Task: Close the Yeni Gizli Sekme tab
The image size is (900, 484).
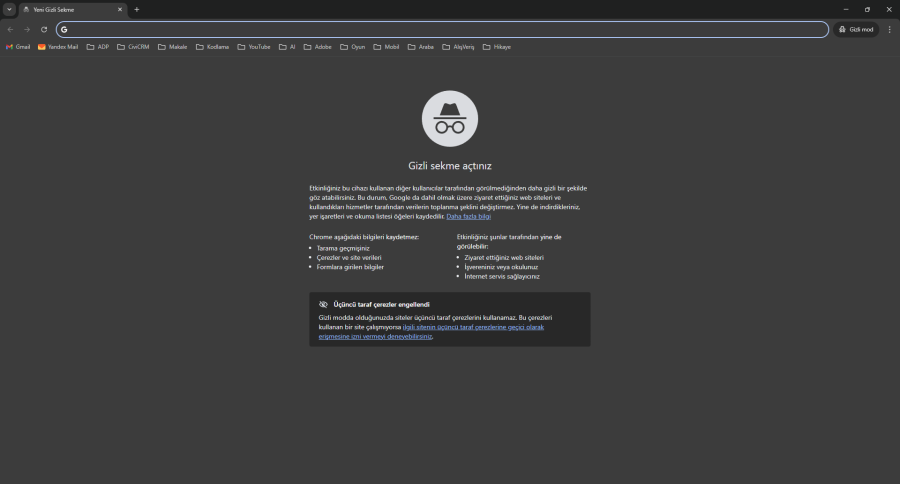Action: [x=120, y=9]
